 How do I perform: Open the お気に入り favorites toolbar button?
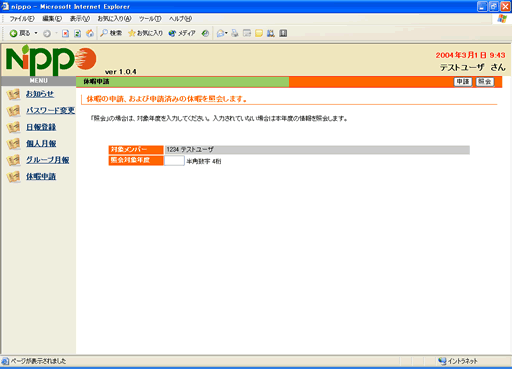(145, 33)
